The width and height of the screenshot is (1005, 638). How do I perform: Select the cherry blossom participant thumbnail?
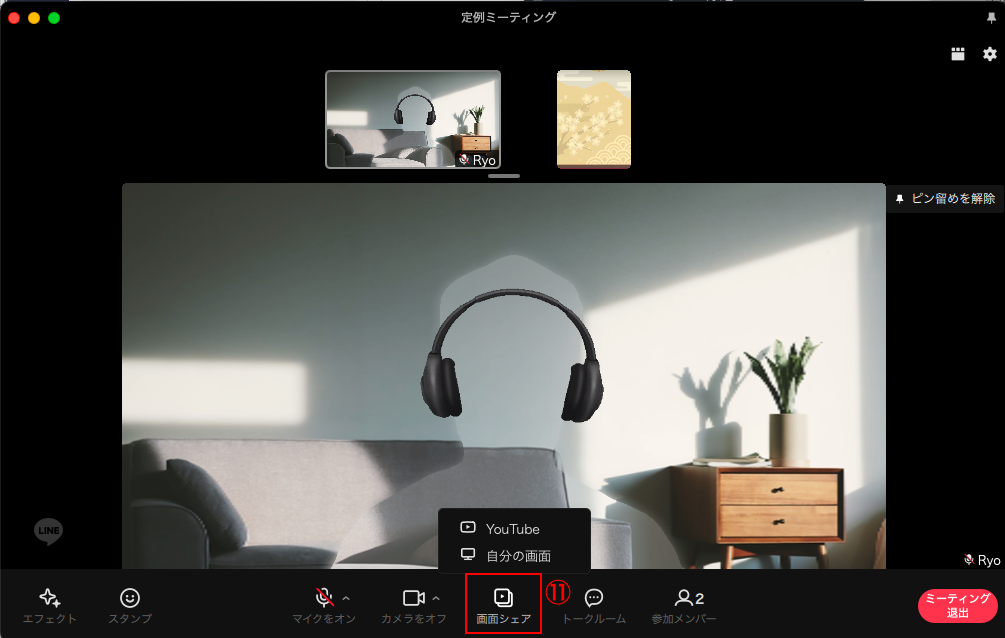point(593,119)
